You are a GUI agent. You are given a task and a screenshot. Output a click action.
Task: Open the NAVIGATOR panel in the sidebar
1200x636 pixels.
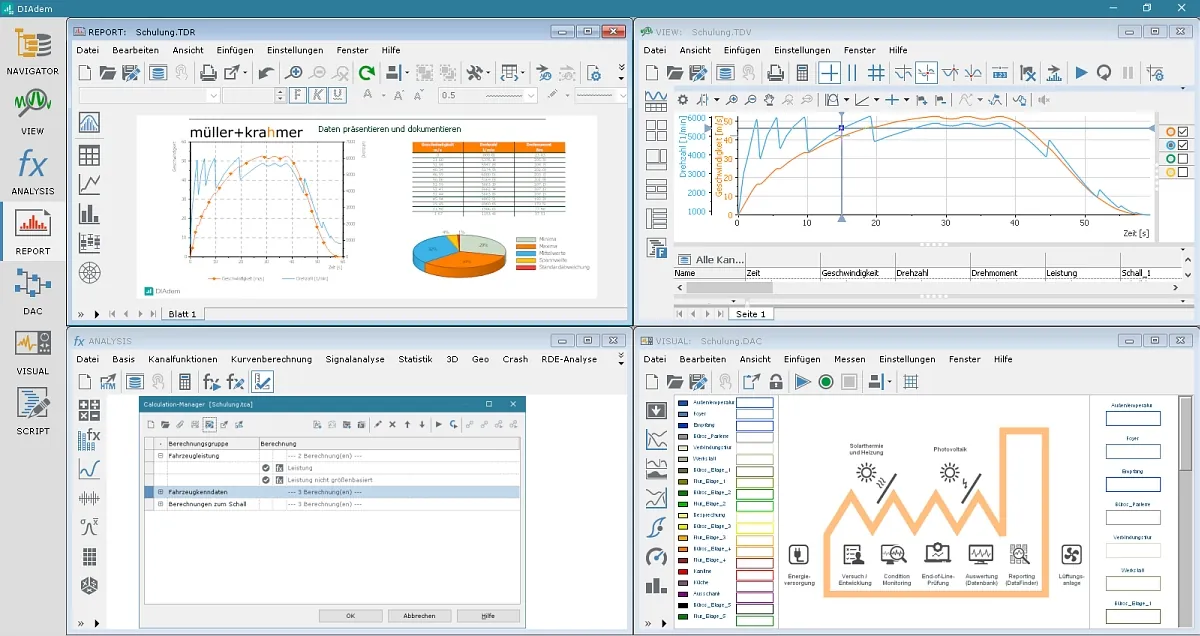click(32, 53)
